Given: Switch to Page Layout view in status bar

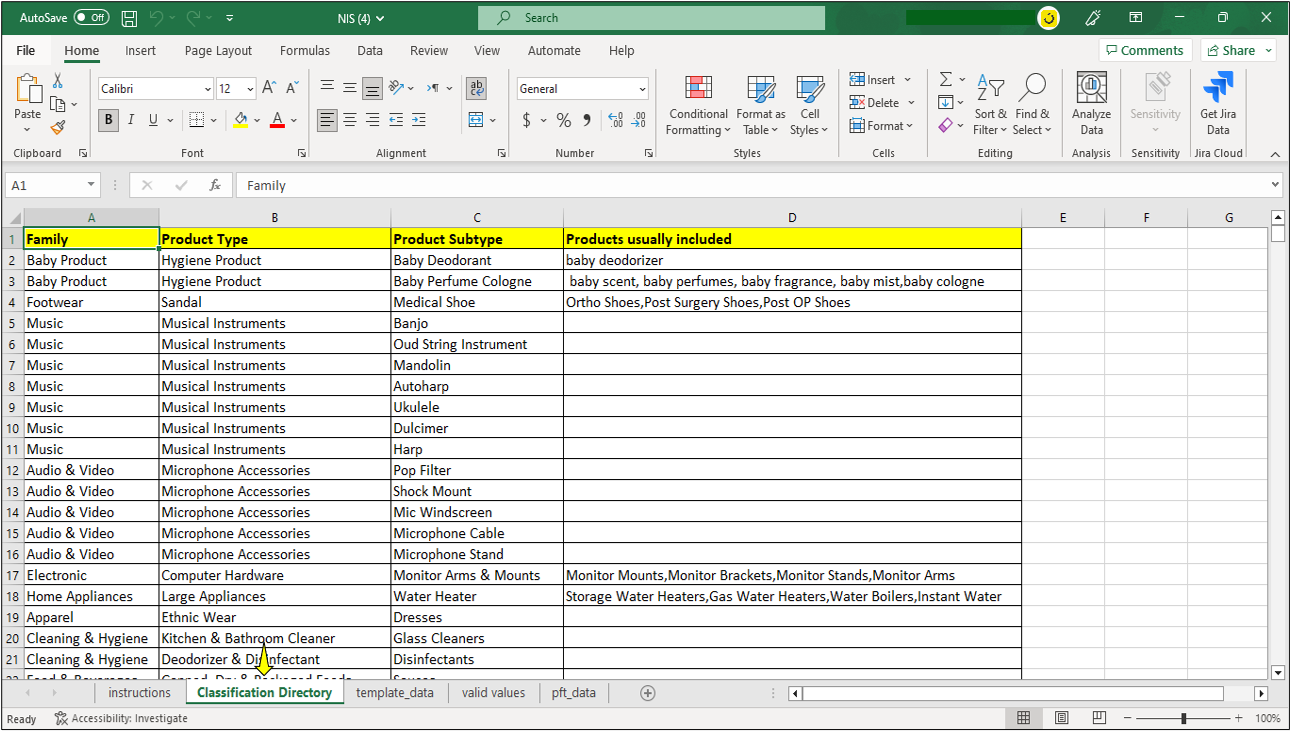Looking at the screenshot, I should coord(1061,718).
